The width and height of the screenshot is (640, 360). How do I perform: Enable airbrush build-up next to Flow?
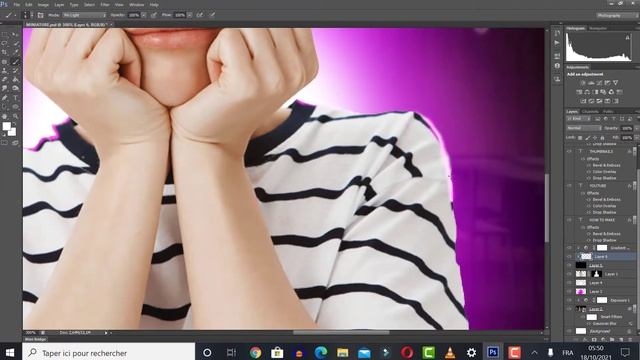200,15
